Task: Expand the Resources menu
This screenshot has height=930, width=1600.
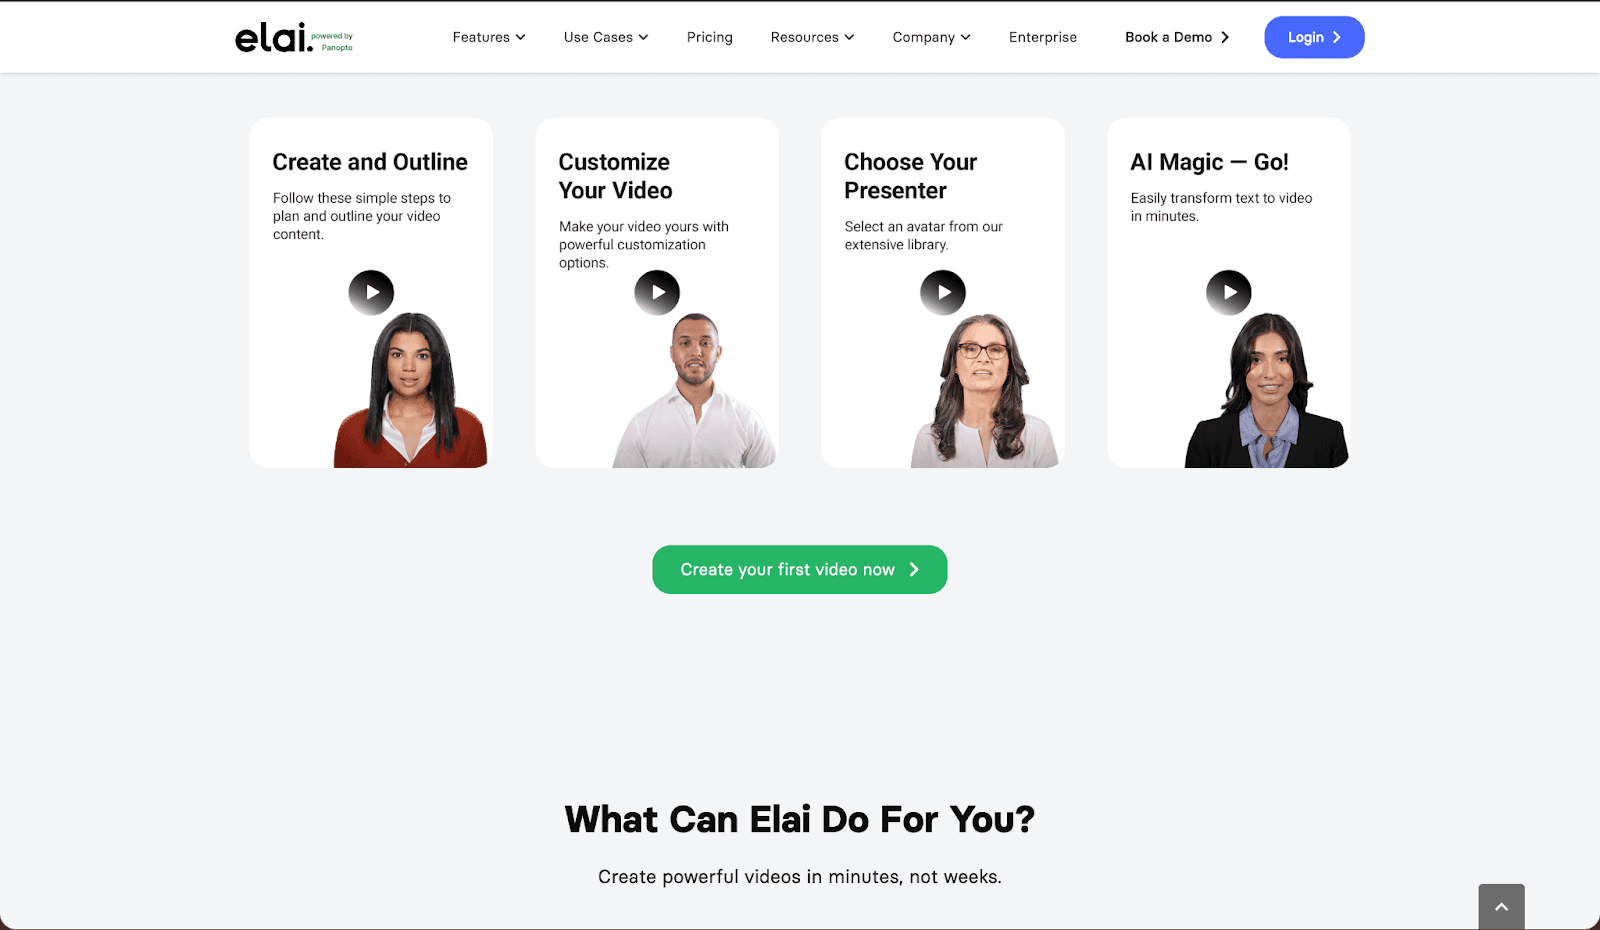Action: click(812, 37)
